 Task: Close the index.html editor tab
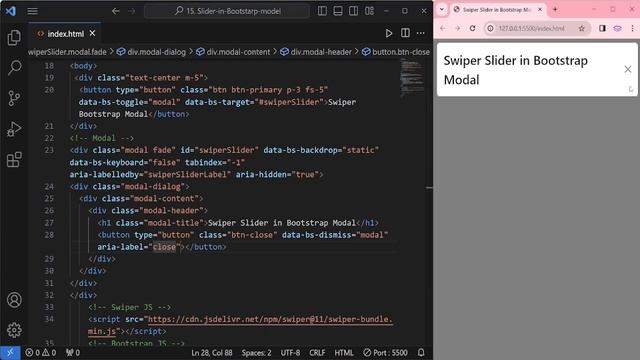tap(92, 33)
